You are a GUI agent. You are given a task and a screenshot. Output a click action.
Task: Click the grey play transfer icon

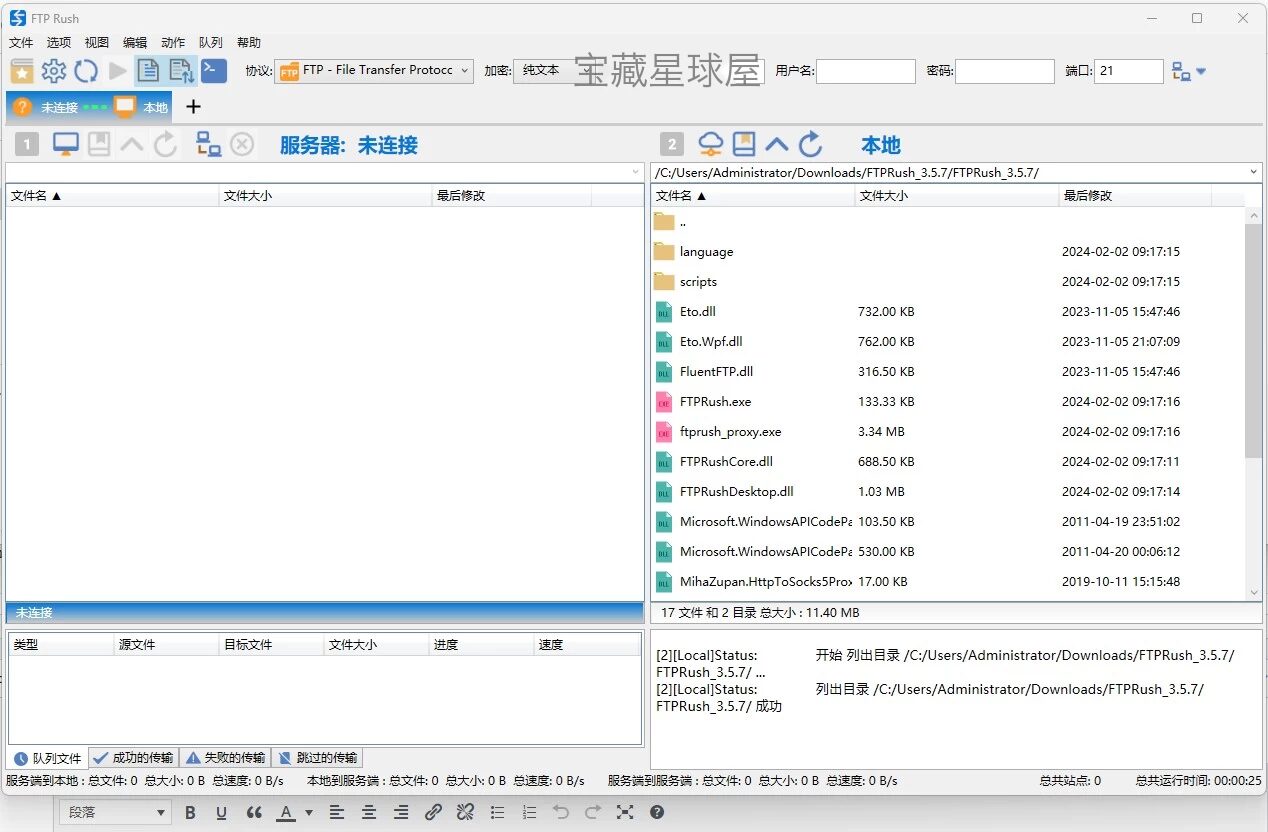pos(118,71)
